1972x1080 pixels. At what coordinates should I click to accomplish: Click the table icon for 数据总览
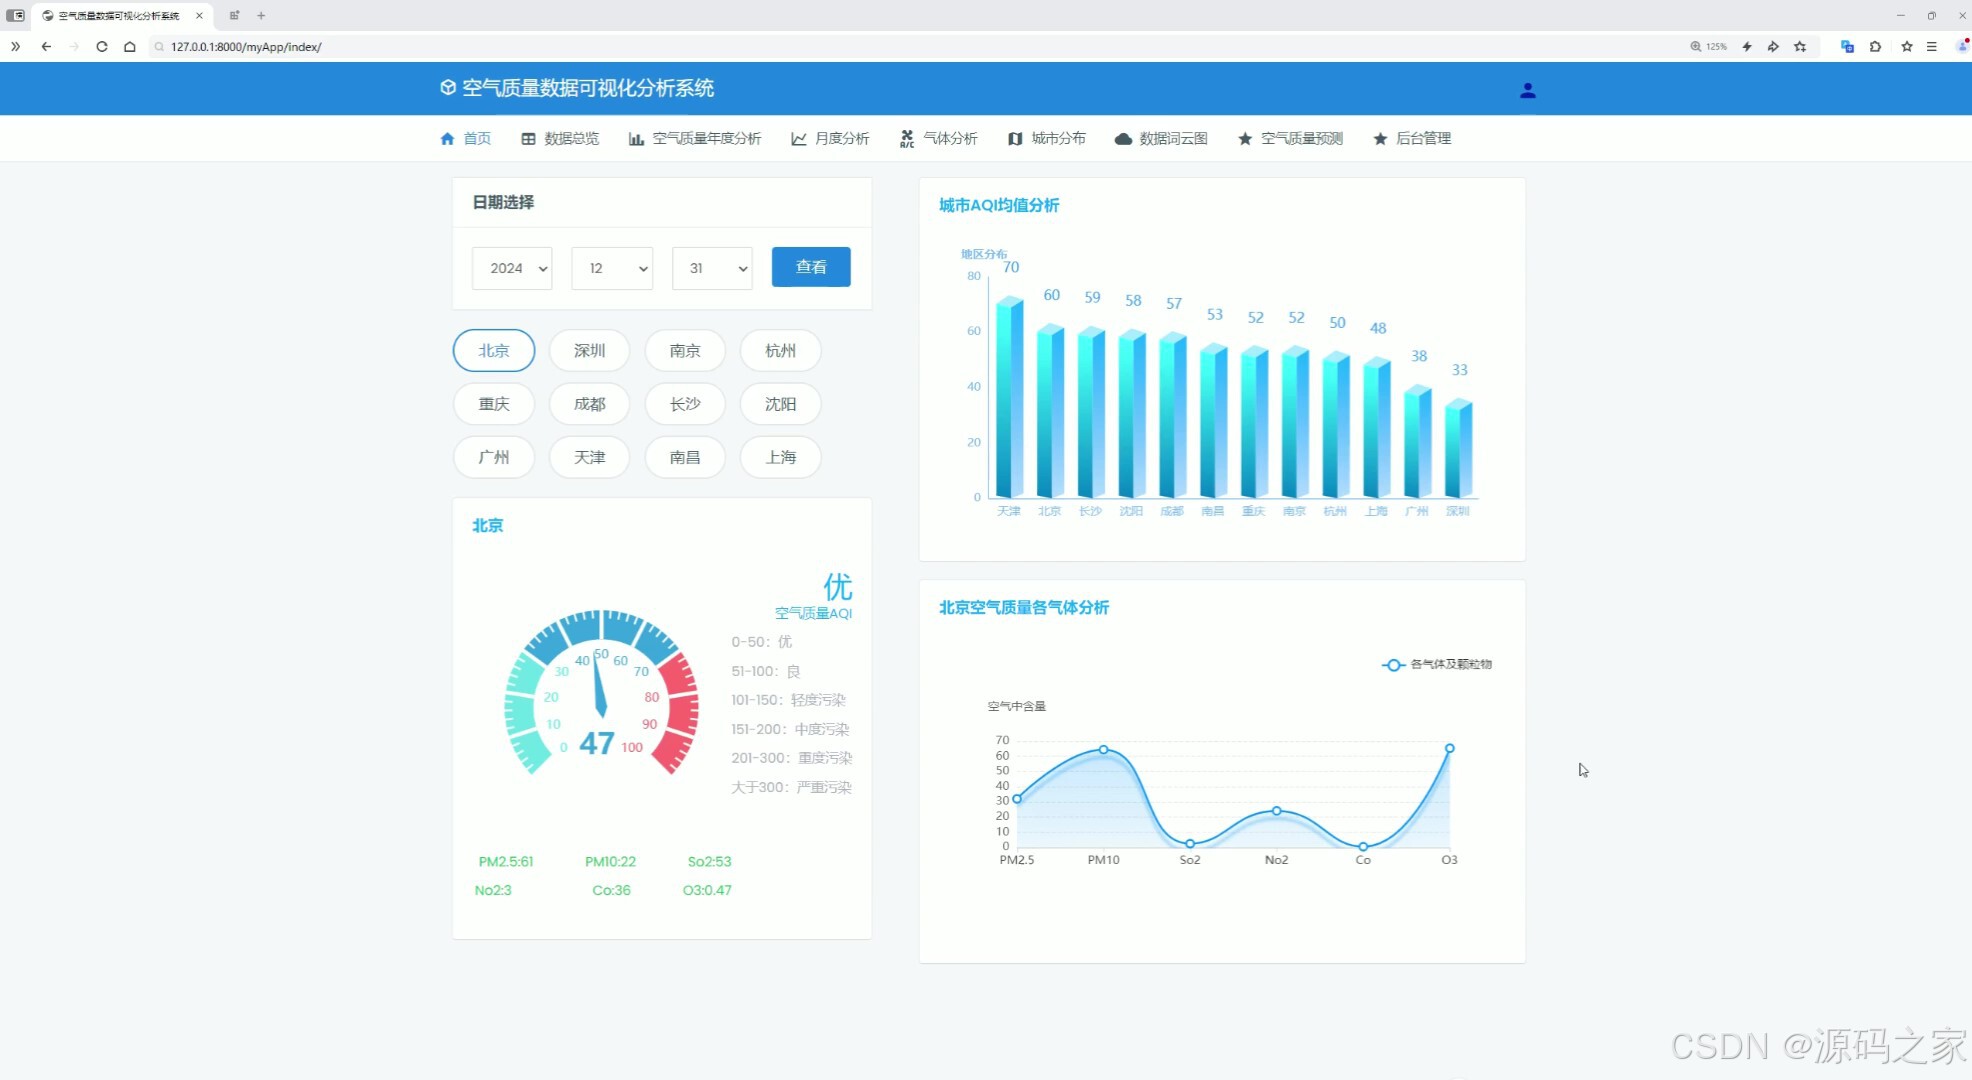(528, 139)
